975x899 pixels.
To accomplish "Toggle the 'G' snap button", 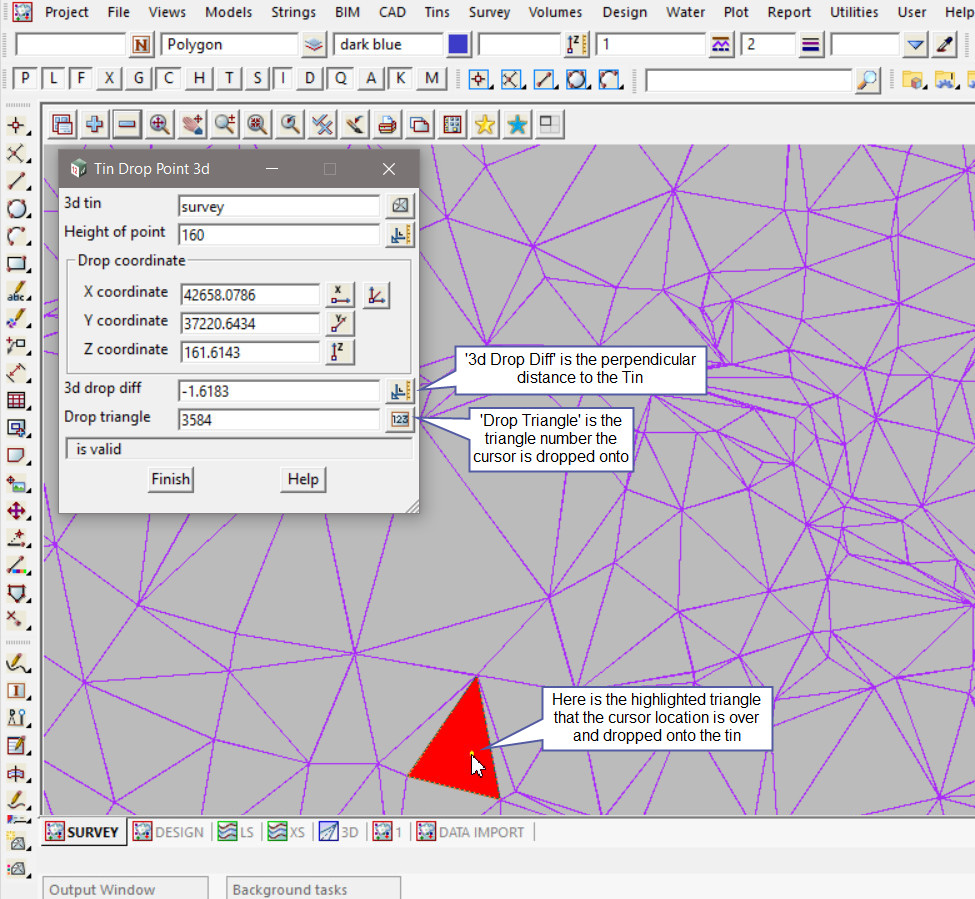I will click(139, 79).
